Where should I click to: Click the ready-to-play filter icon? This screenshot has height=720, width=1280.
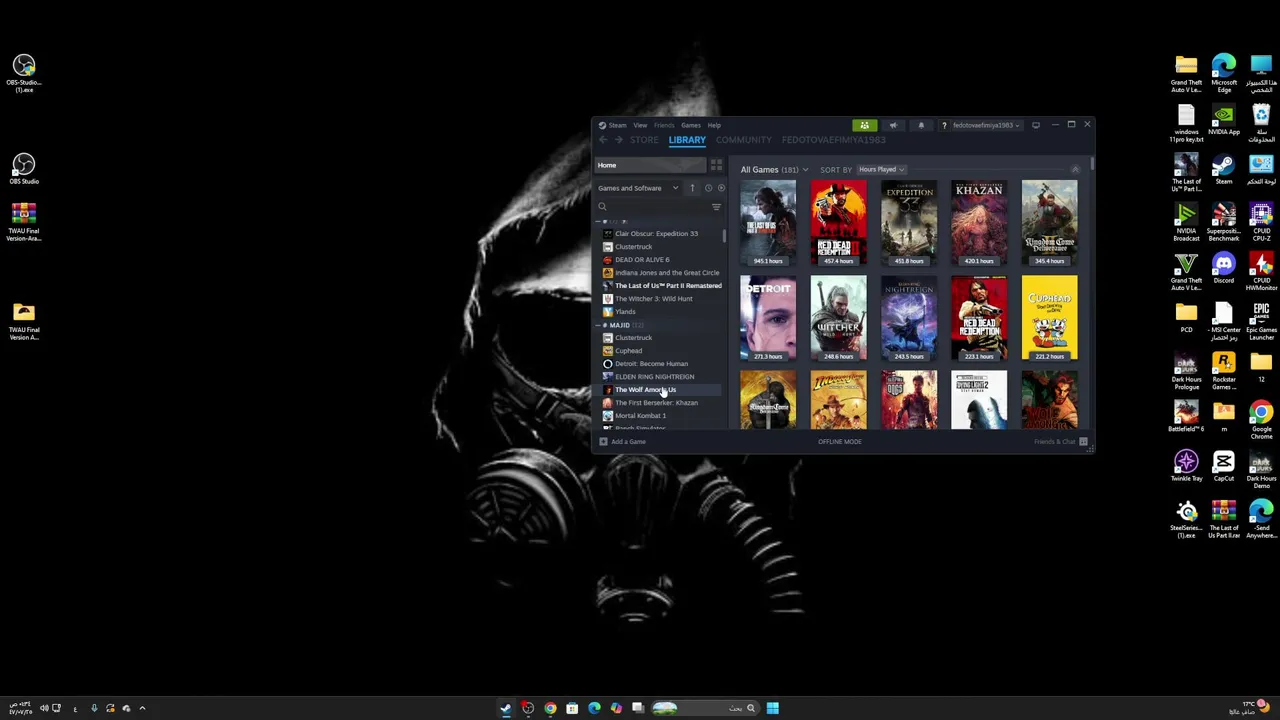(721, 188)
